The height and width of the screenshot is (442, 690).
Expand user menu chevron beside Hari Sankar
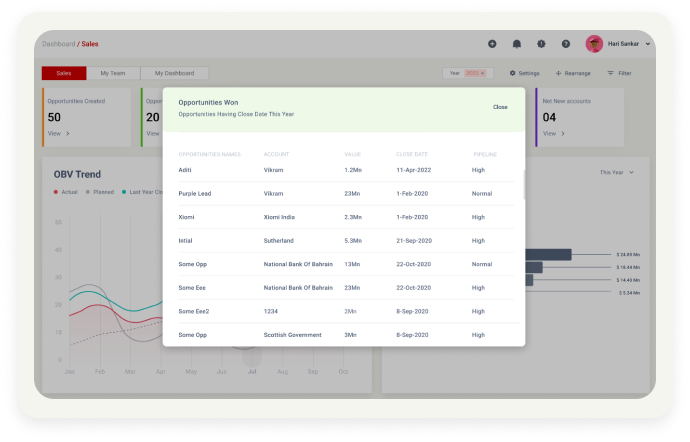point(648,44)
